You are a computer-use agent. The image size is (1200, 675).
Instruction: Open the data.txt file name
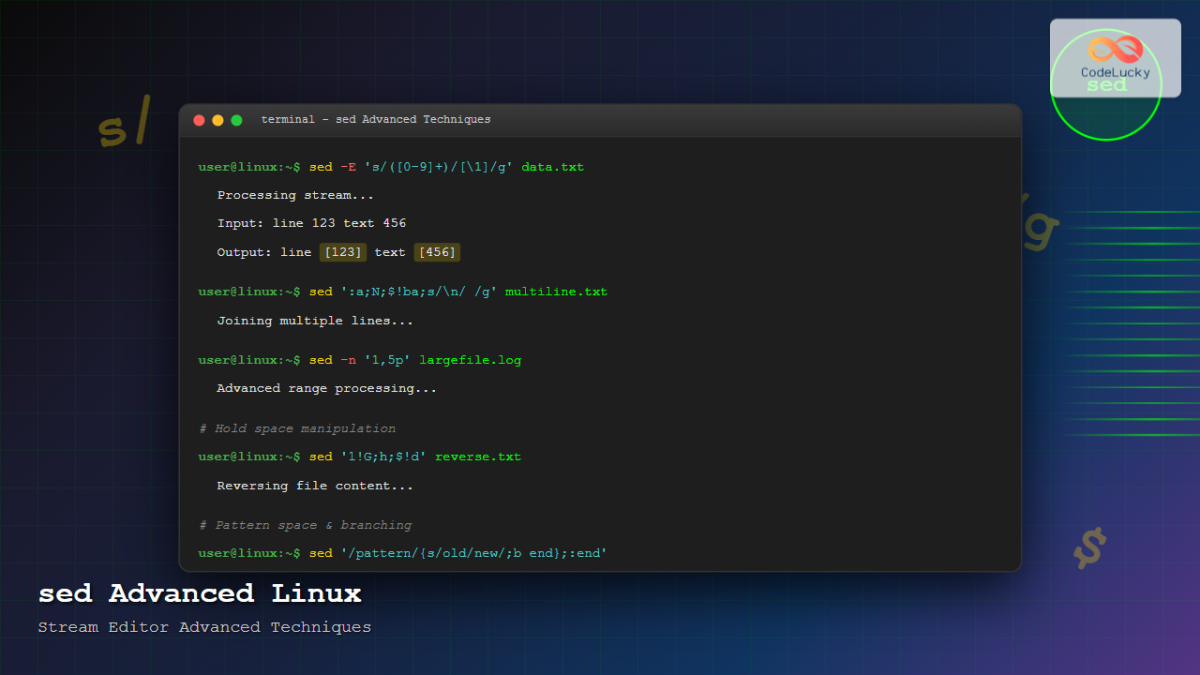click(x=553, y=166)
